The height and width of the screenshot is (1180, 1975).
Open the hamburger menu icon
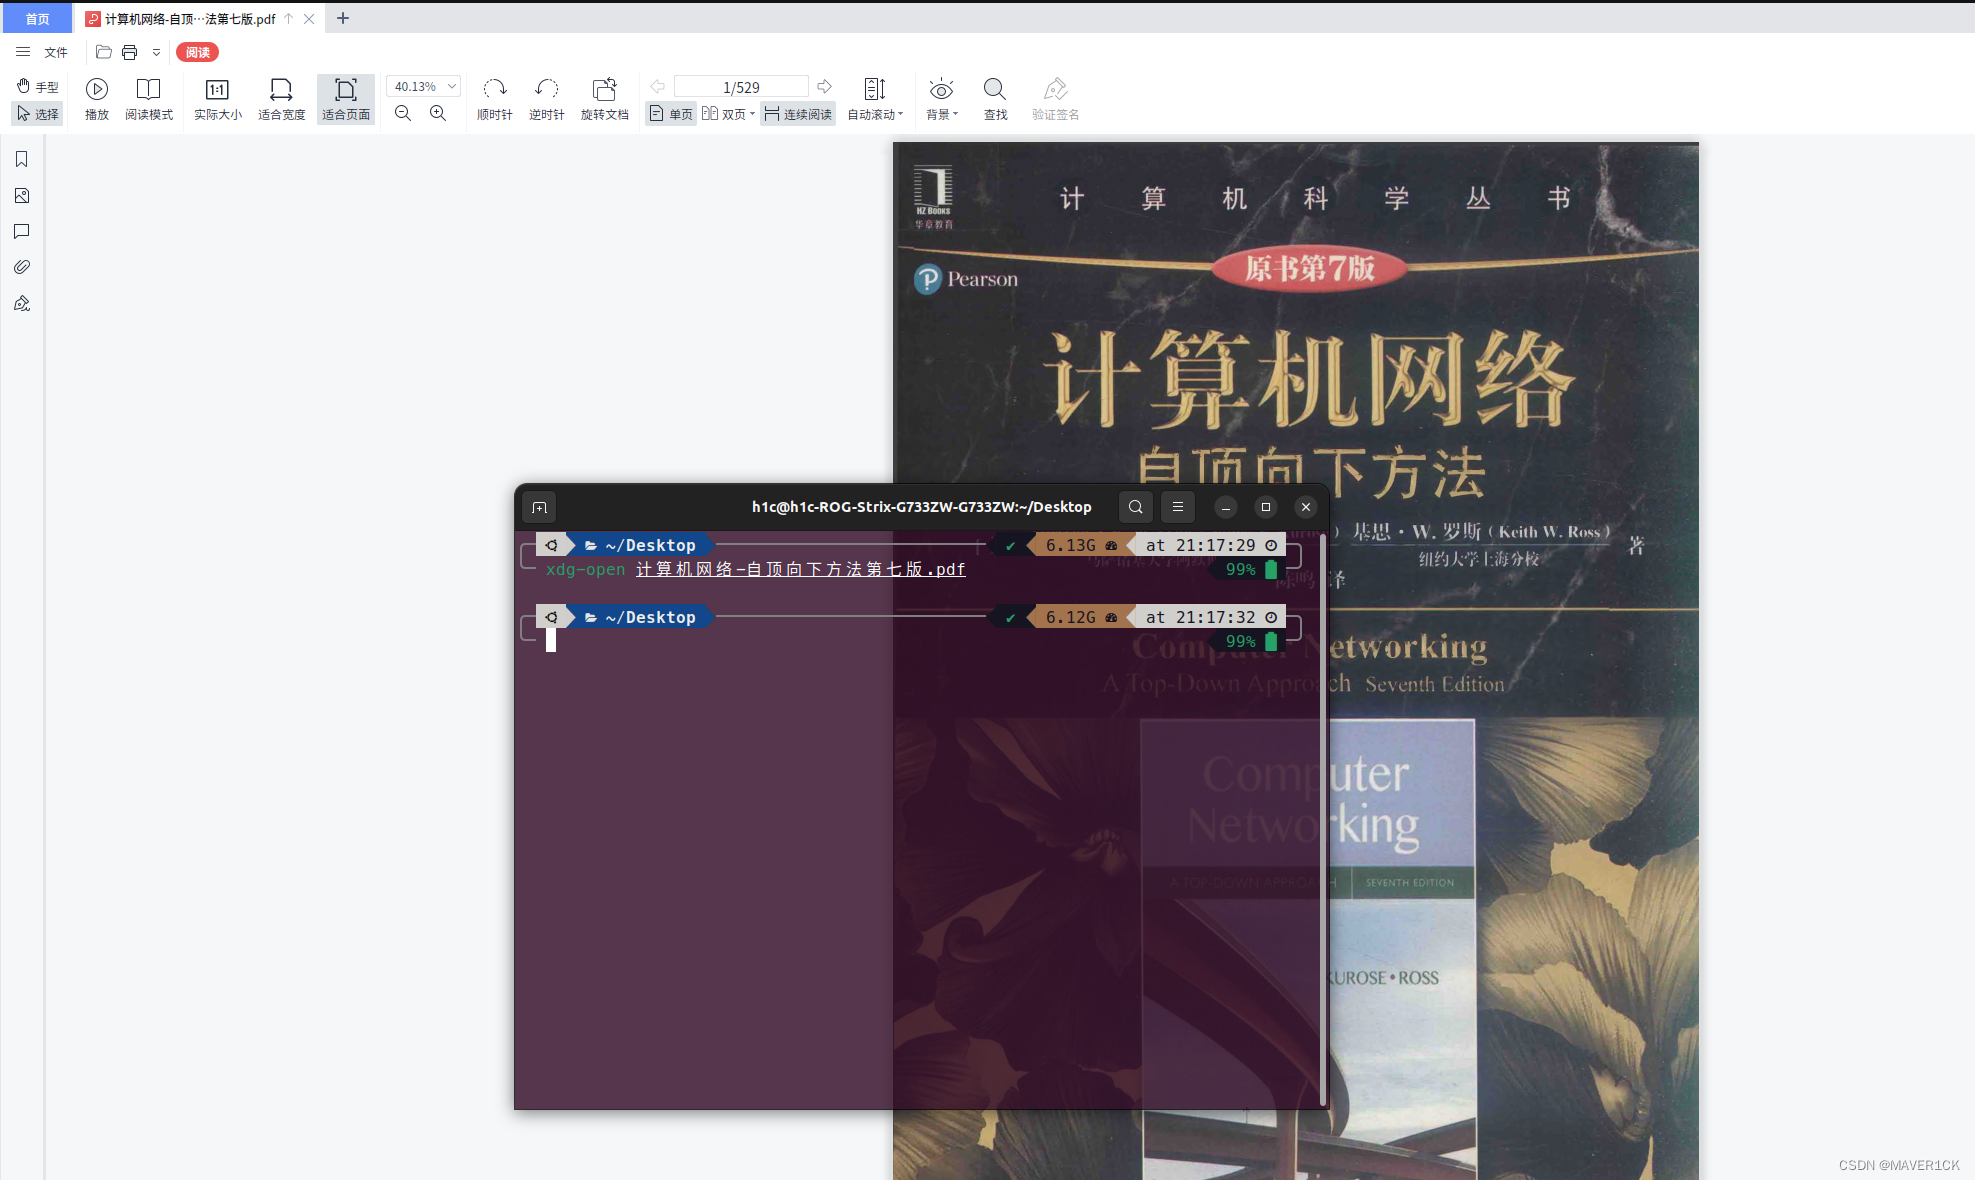pos(22,52)
